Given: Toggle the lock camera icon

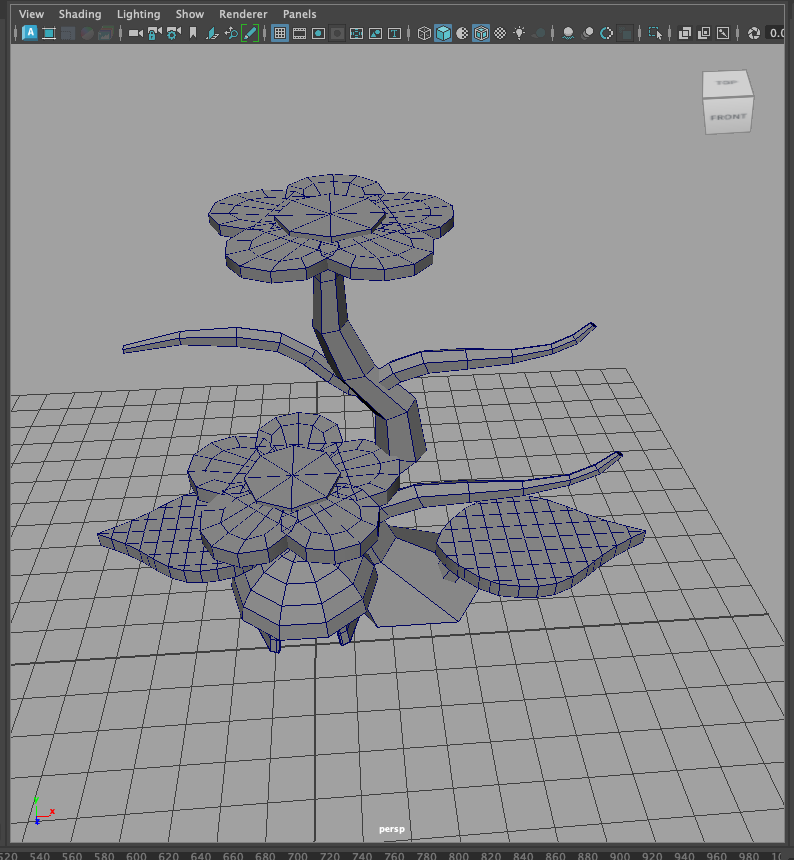Looking at the screenshot, I should (154, 33).
